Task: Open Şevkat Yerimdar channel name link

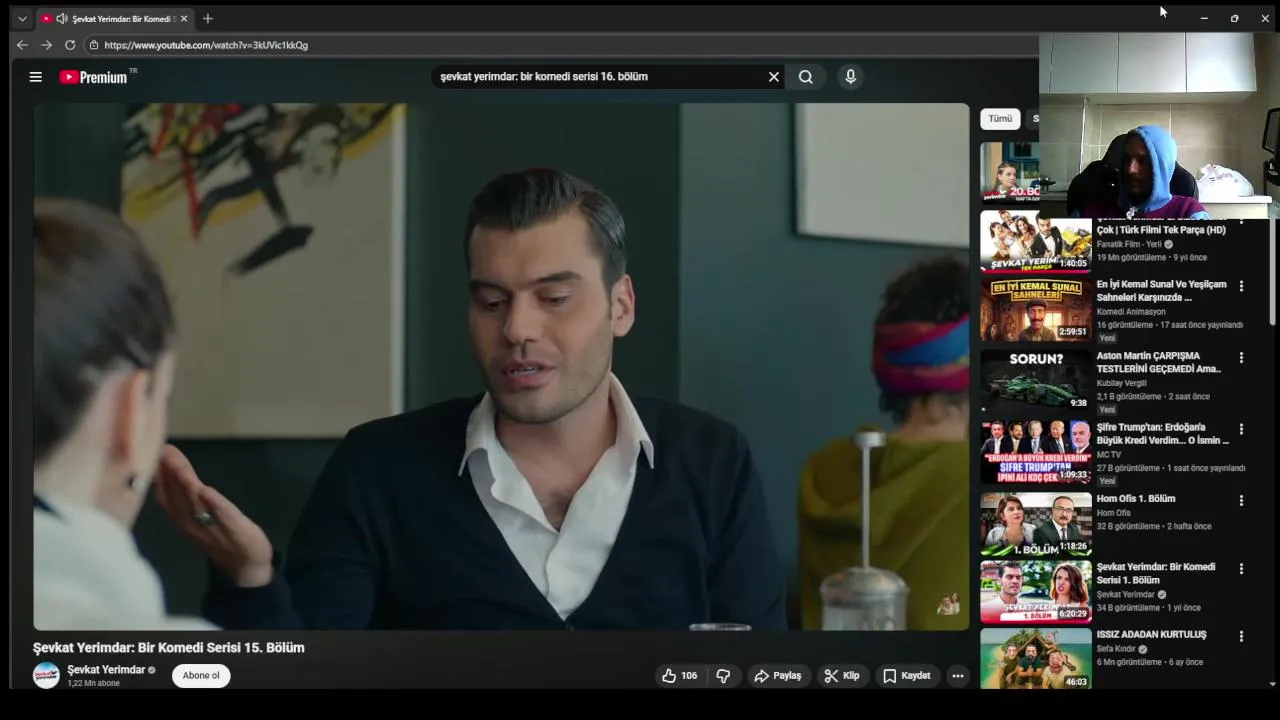Action: point(106,670)
